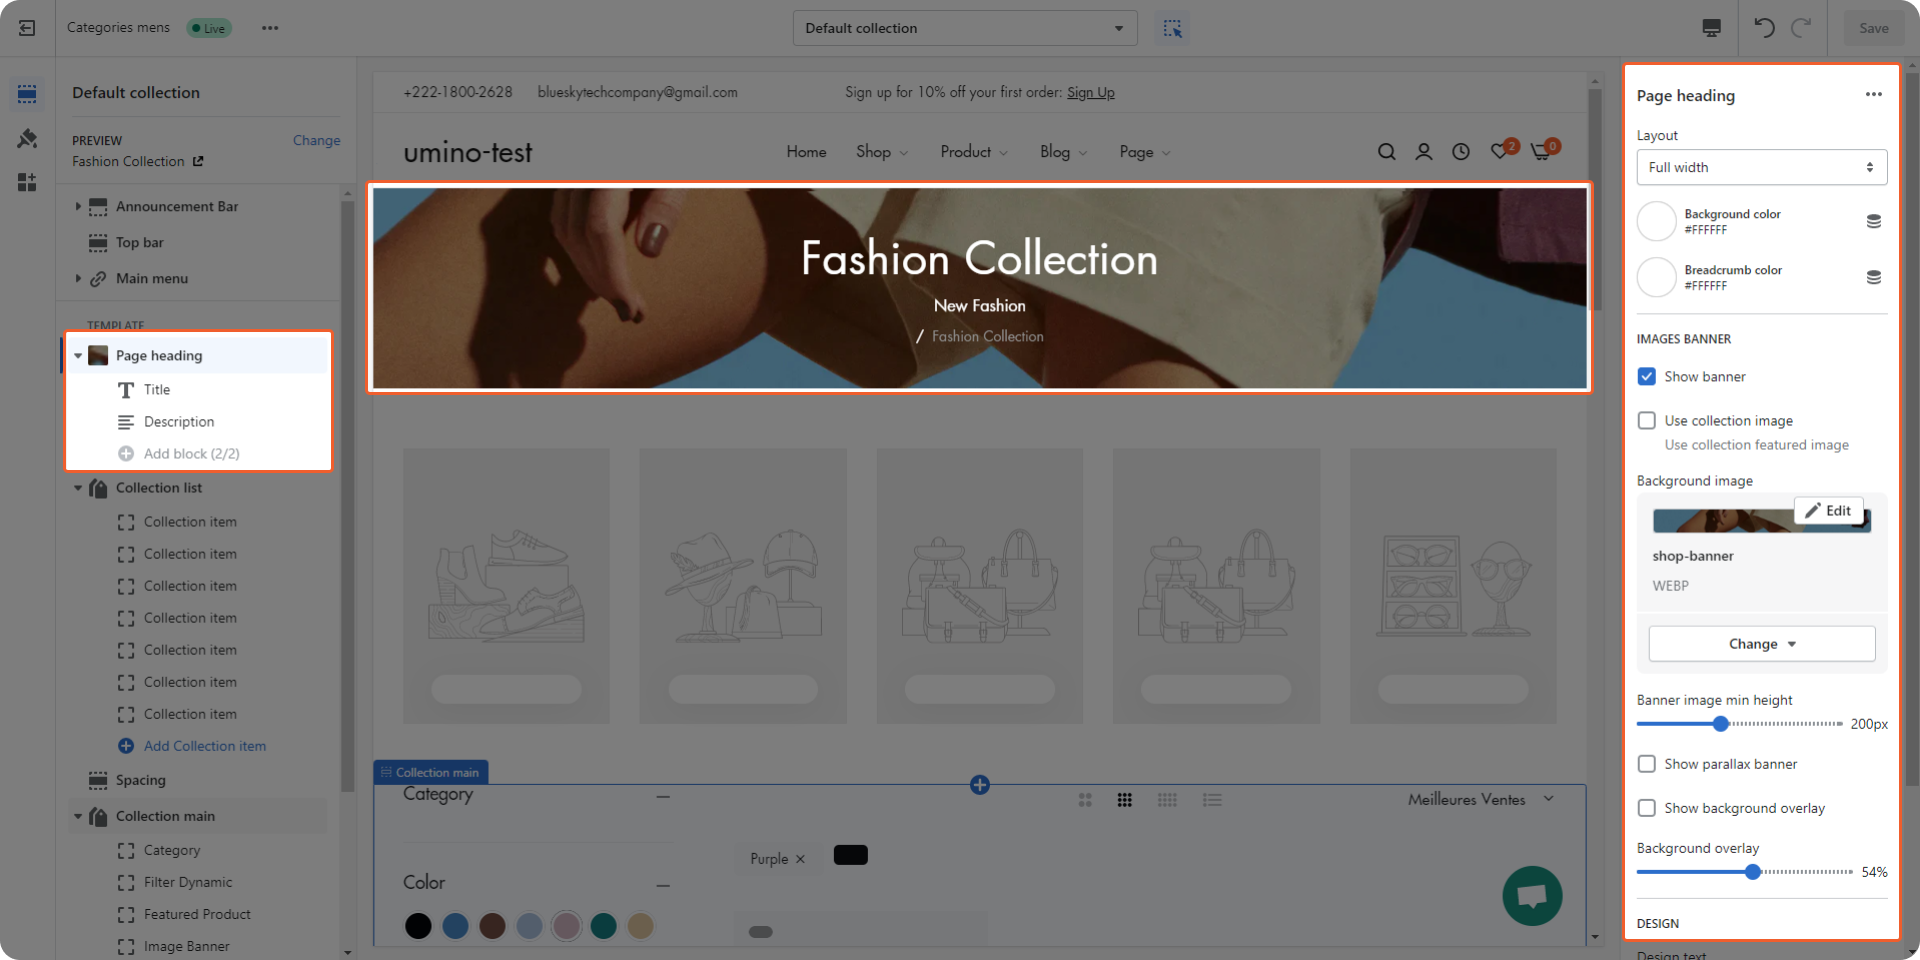Open Fashion Collection preview external link

(198, 161)
